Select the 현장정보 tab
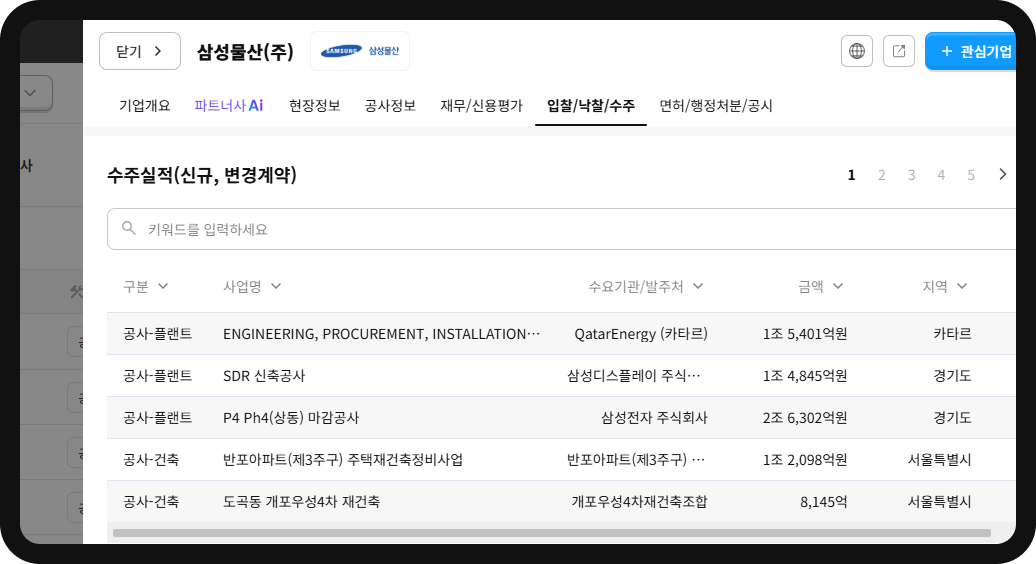The image size is (1036, 564). click(x=314, y=106)
